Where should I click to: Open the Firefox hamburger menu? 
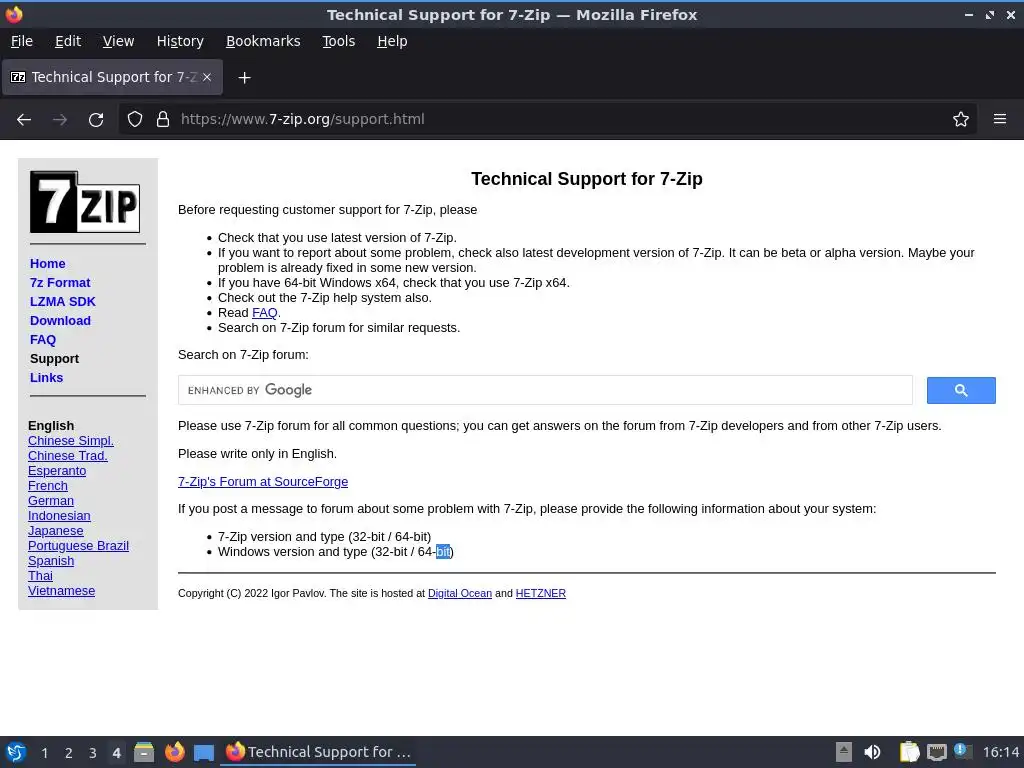(x=1000, y=120)
